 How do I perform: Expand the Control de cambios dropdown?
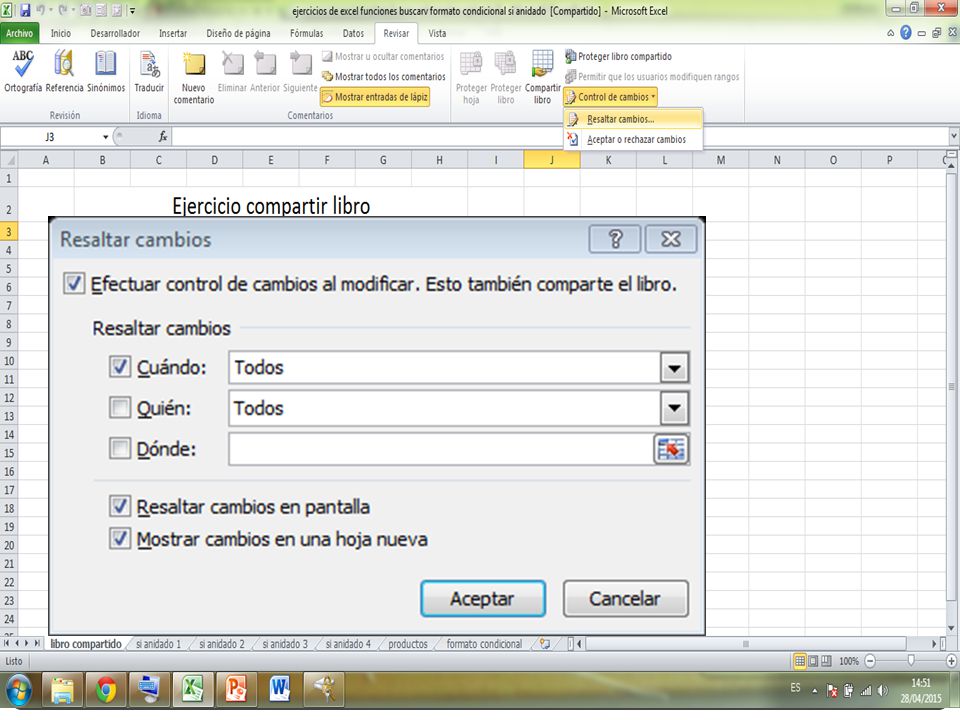(x=610, y=97)
